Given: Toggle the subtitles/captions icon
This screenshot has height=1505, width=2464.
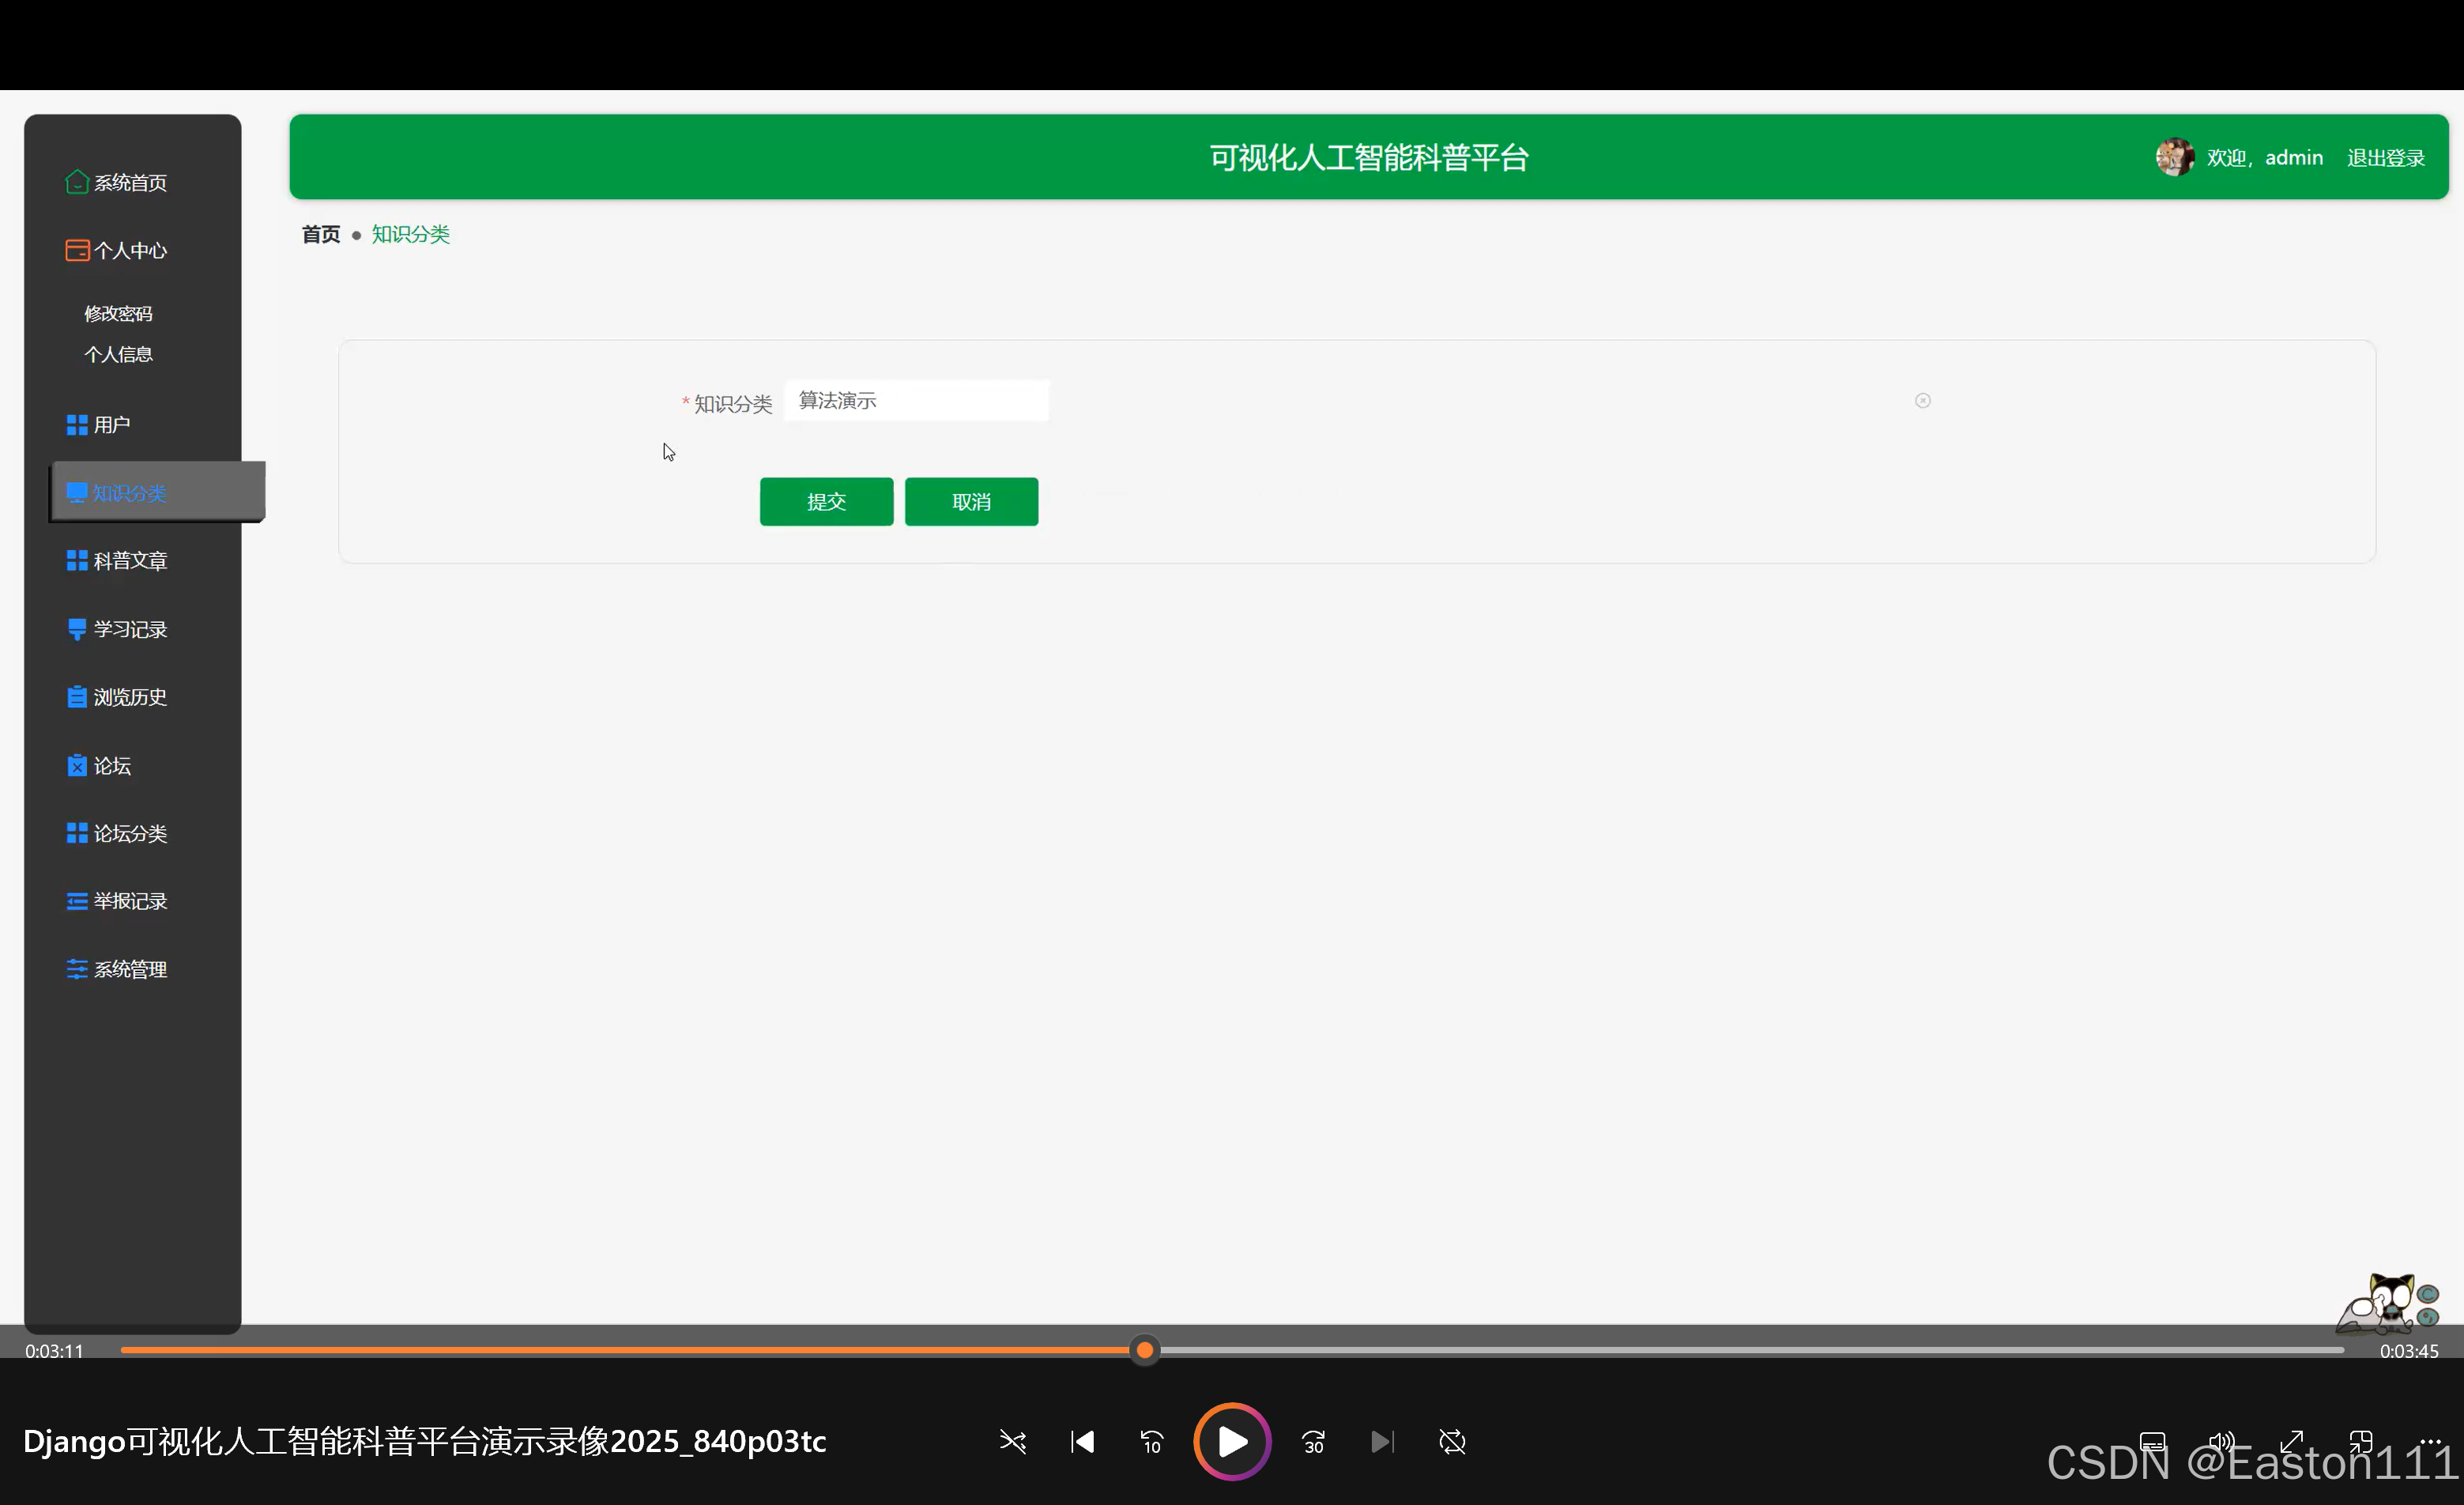Looking at the screenshot, I should [x=2152, y=1441].
